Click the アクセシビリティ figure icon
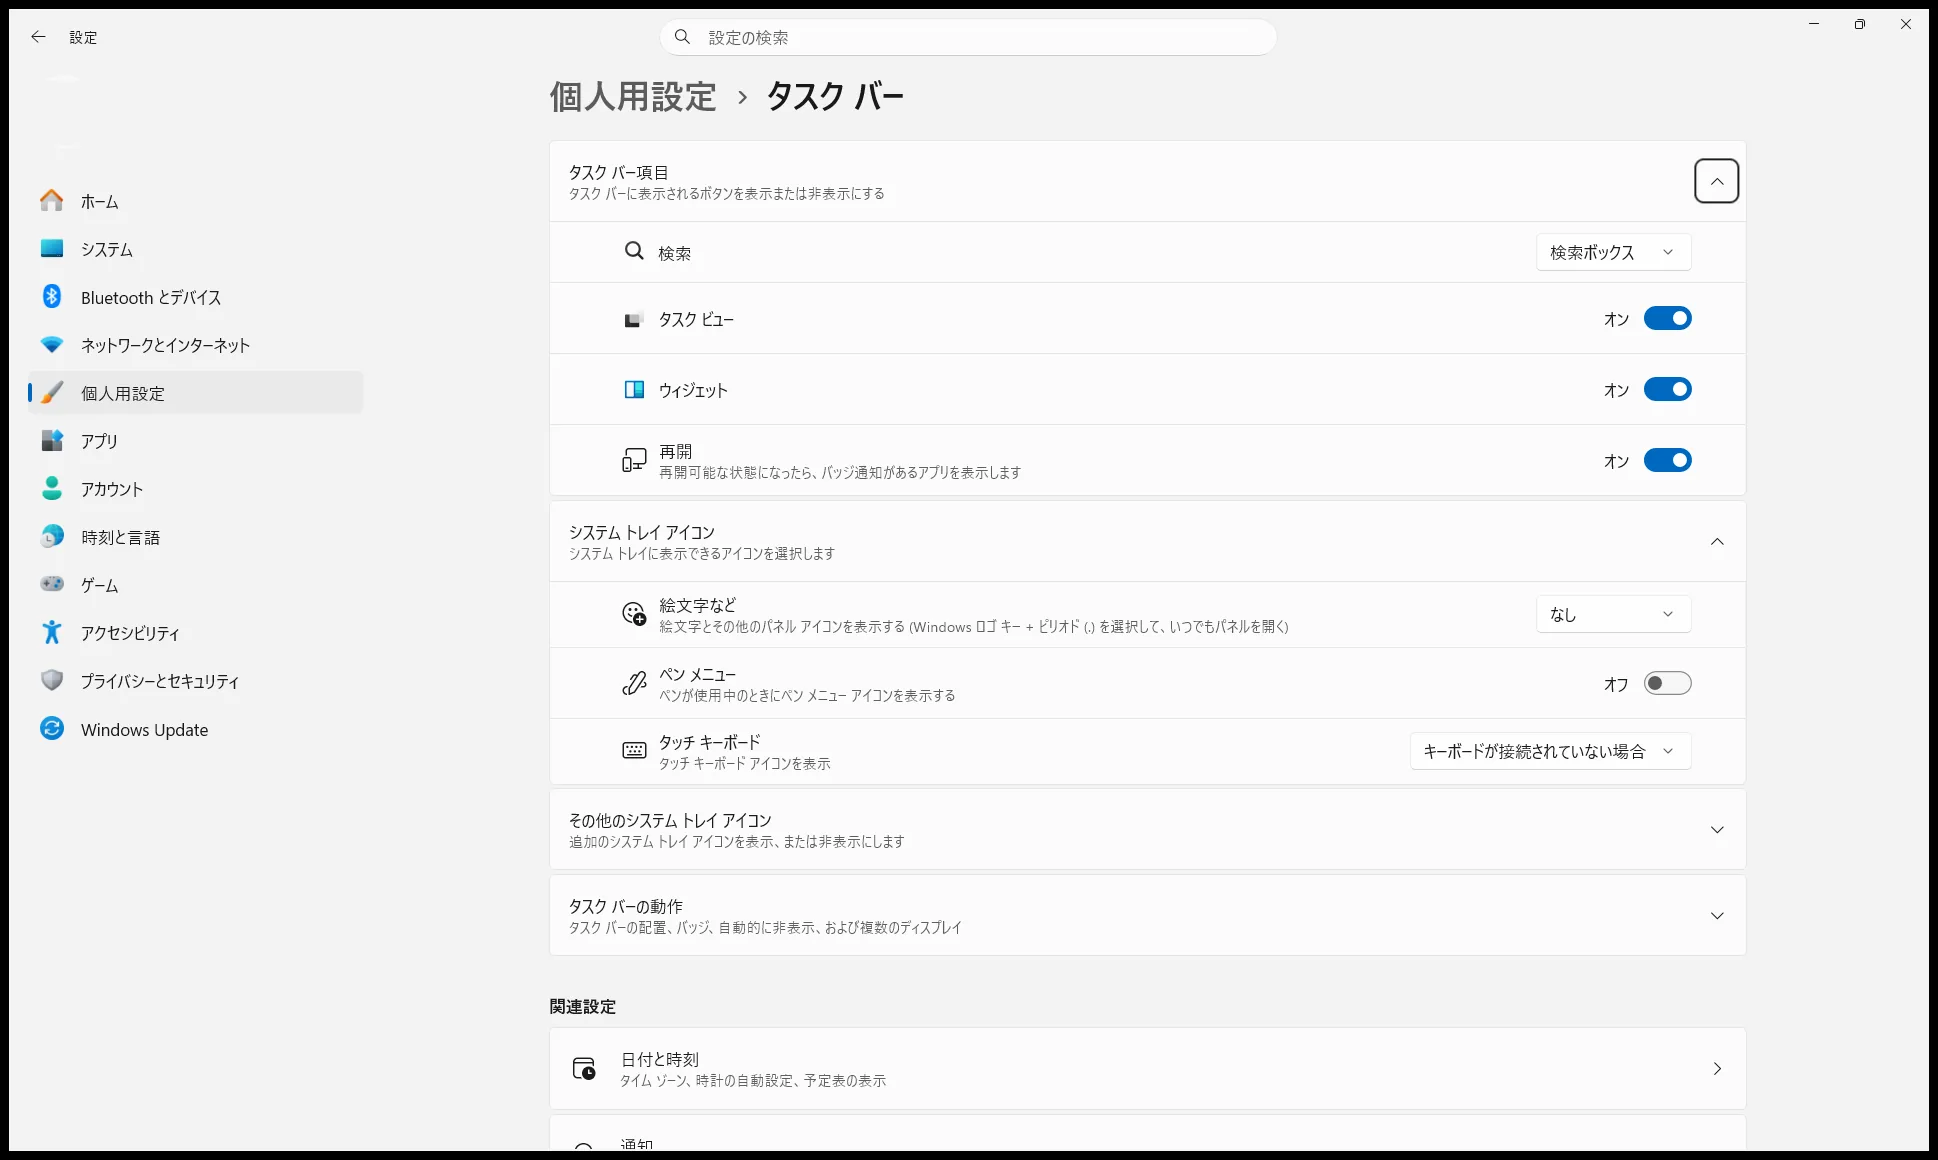Screen dimensions: 1938x1160 [x=52, y=633]
